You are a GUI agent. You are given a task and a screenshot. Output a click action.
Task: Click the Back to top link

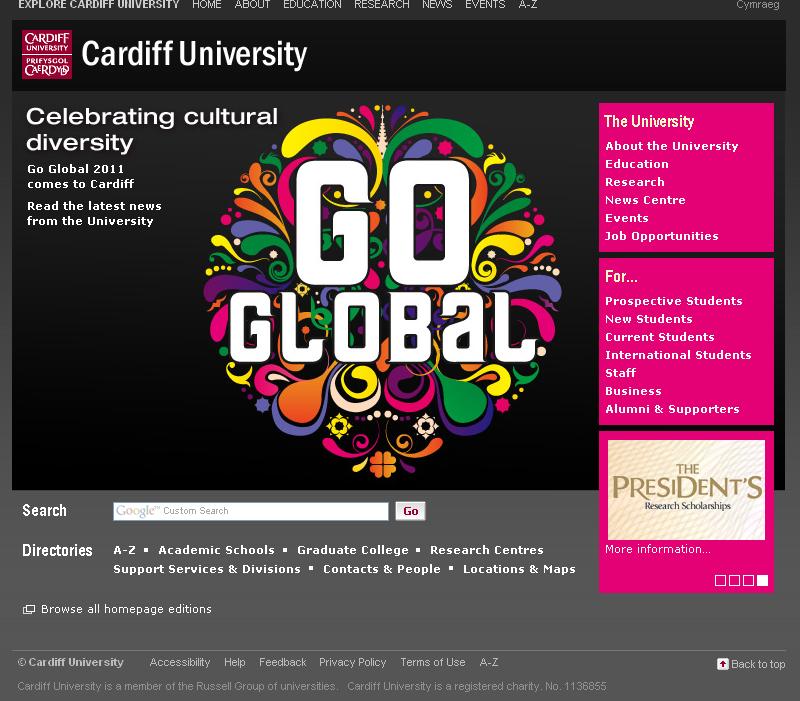pyautogui.click(x=758, y=664)
